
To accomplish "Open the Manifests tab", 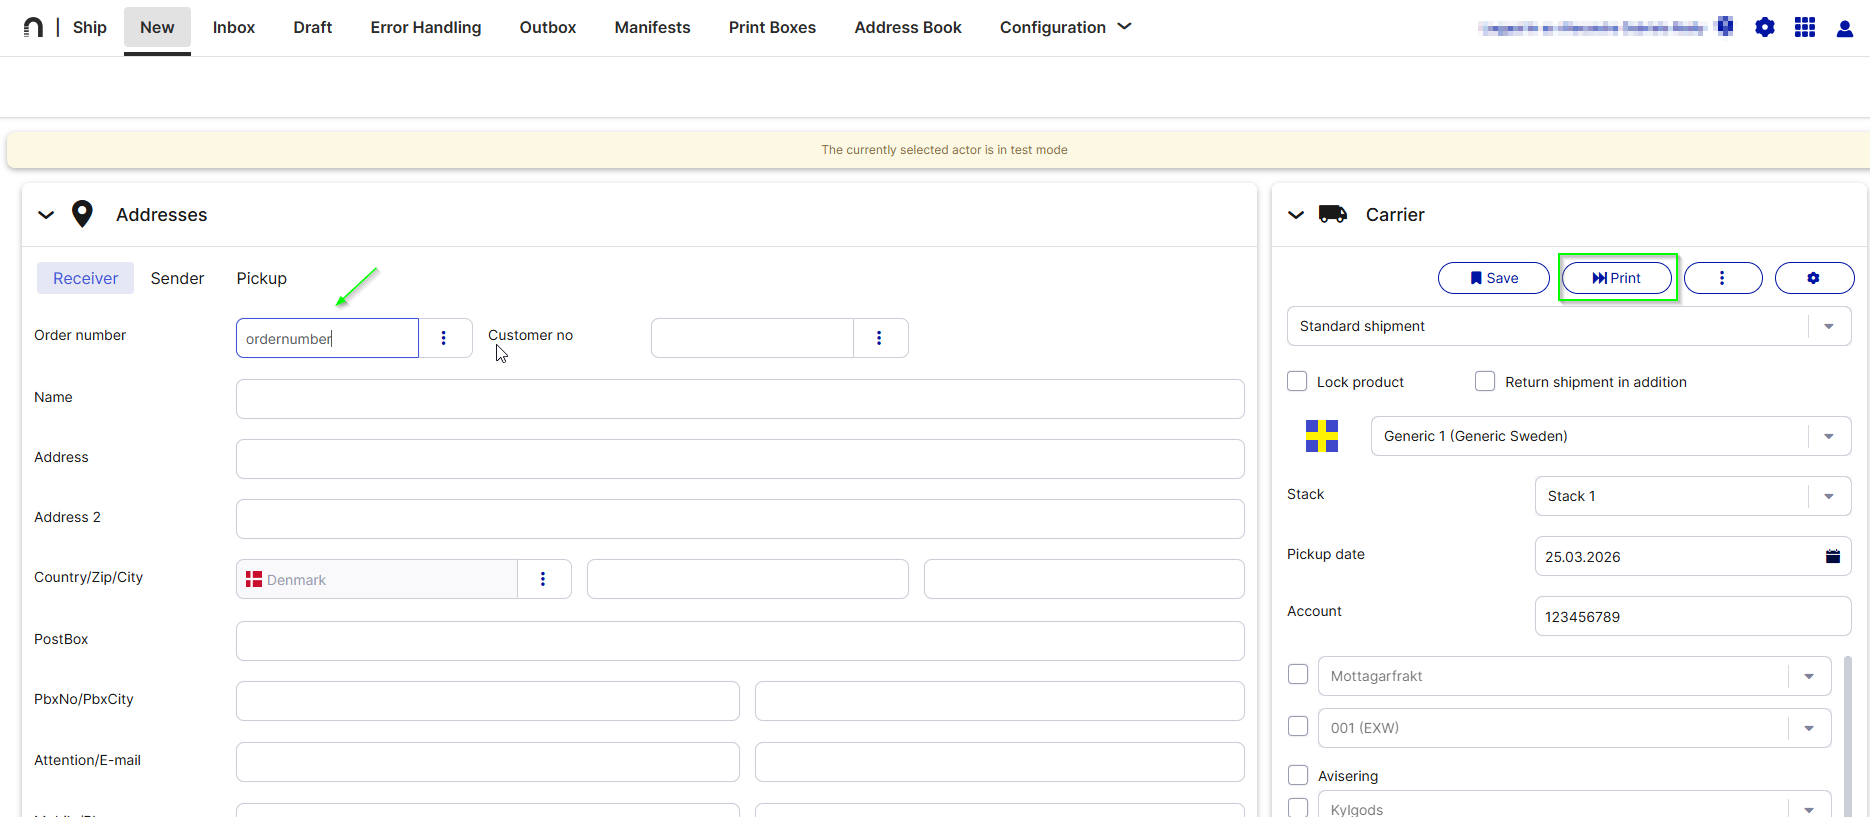I will pyautogui.click(x=653, y=27).
